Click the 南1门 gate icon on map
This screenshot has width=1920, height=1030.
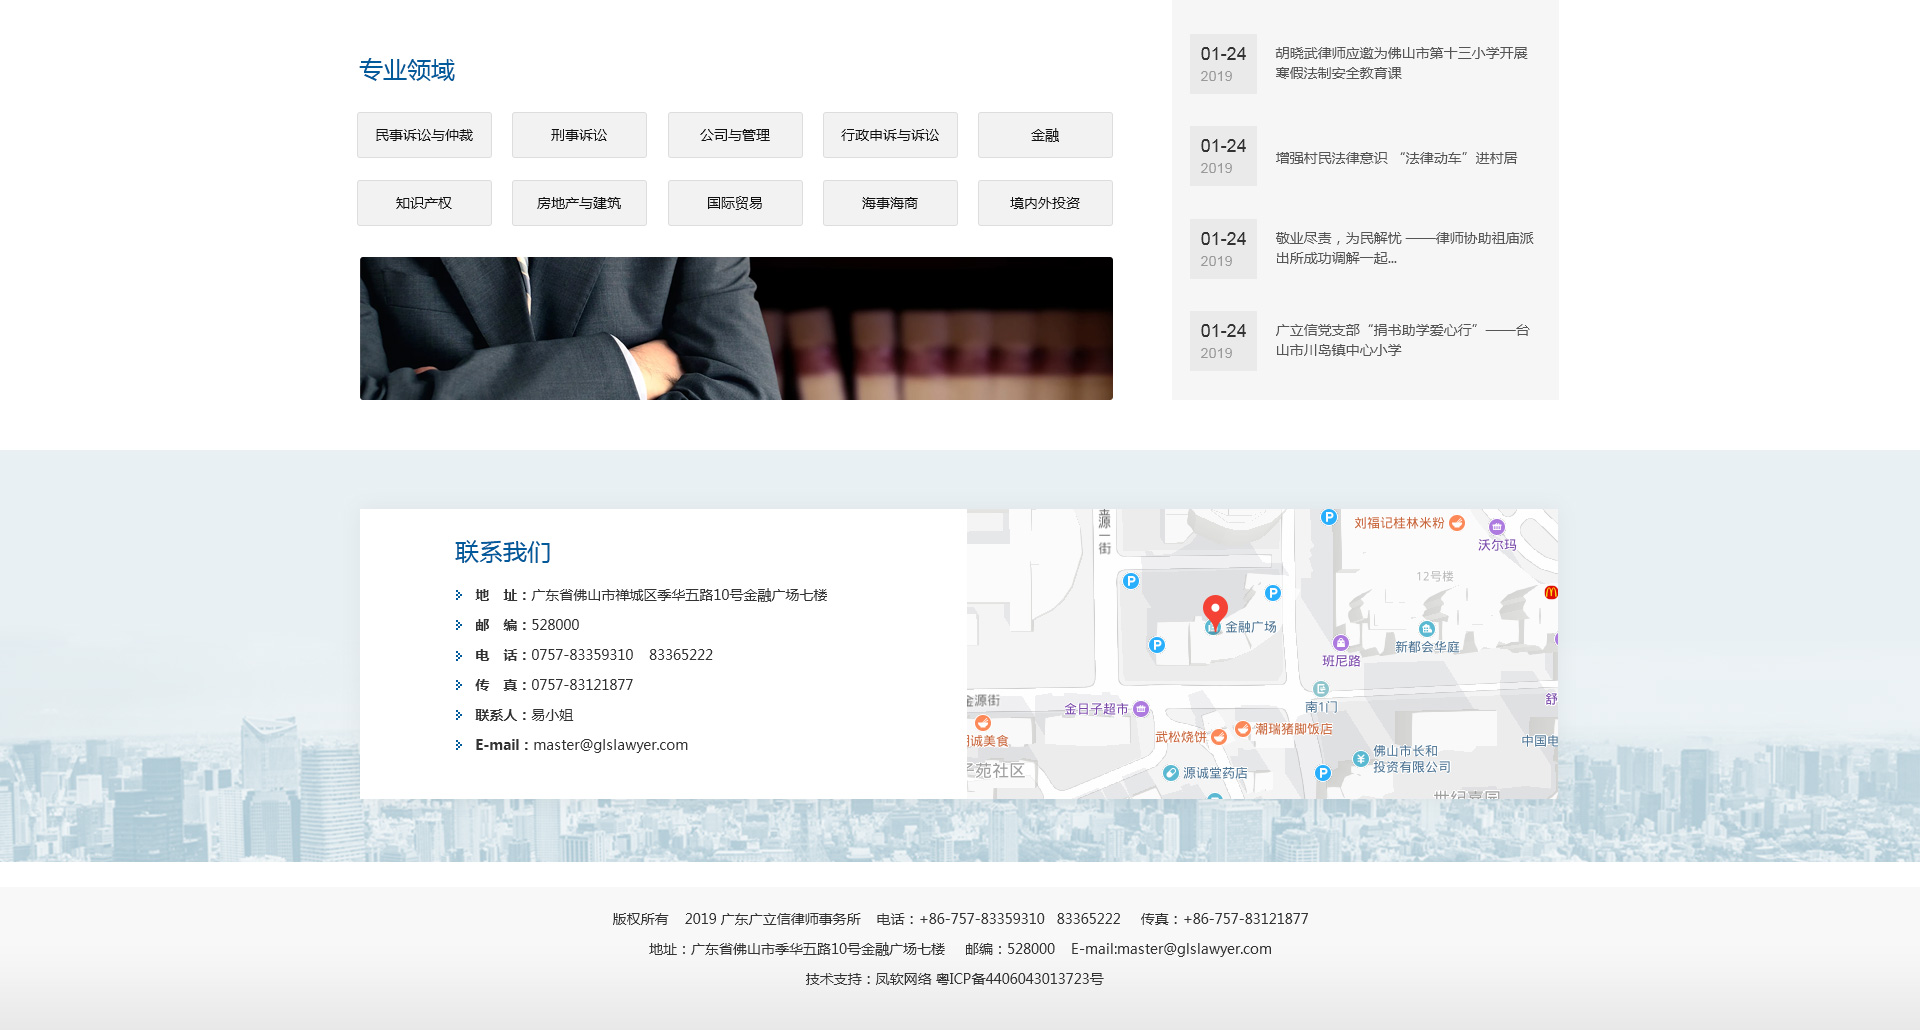click(x=1321, y=689)
